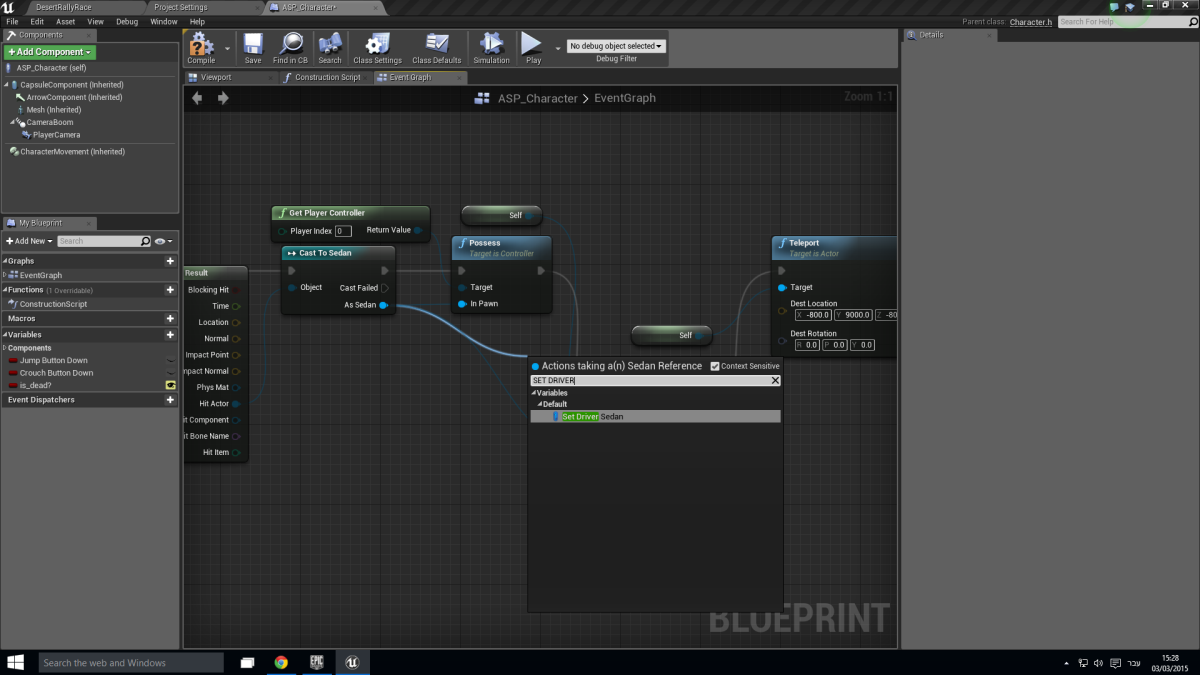The image size is (1200, 675).
Task: Select ArrowComponent (Inherited)
Action: click(74, 97)
